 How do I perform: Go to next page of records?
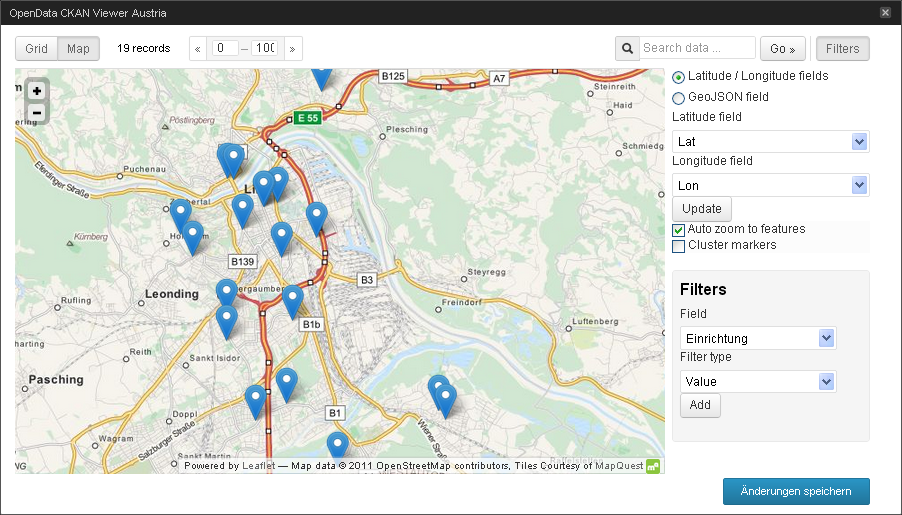(292, 49)
